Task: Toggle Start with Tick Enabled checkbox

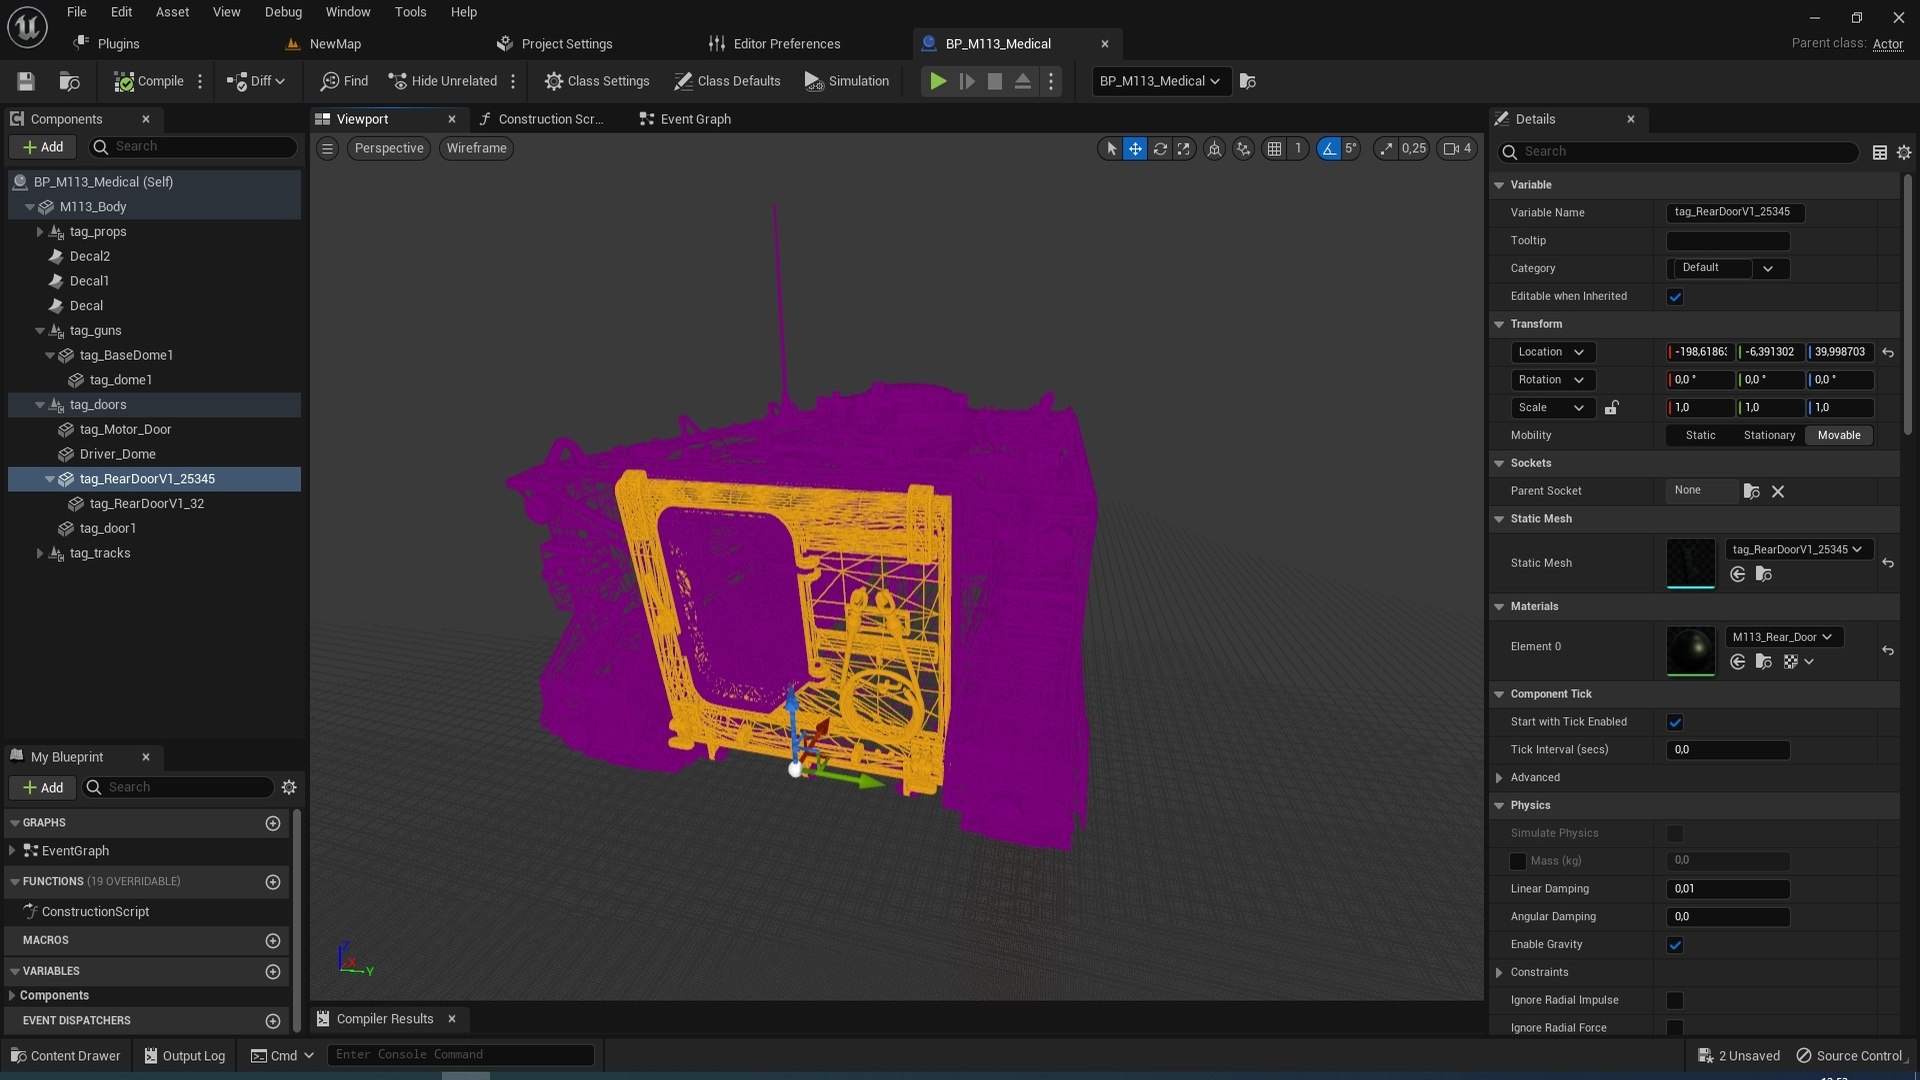Action: pyautogui.click(x=1675, y=722)
